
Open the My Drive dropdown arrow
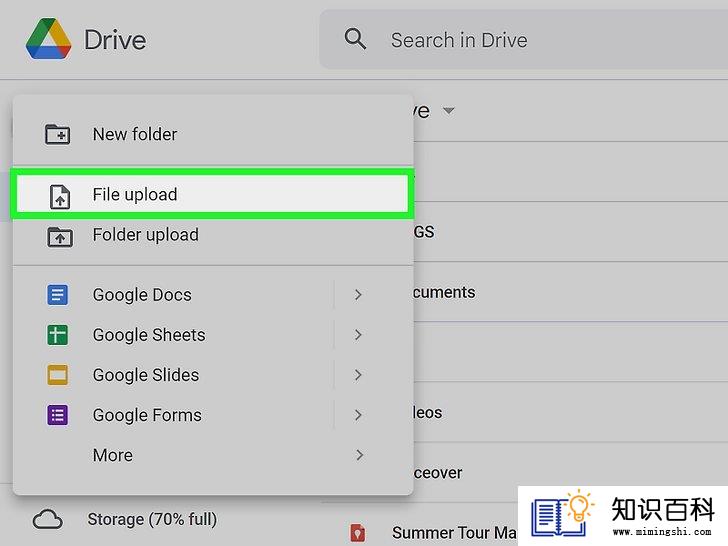[448, 111]
